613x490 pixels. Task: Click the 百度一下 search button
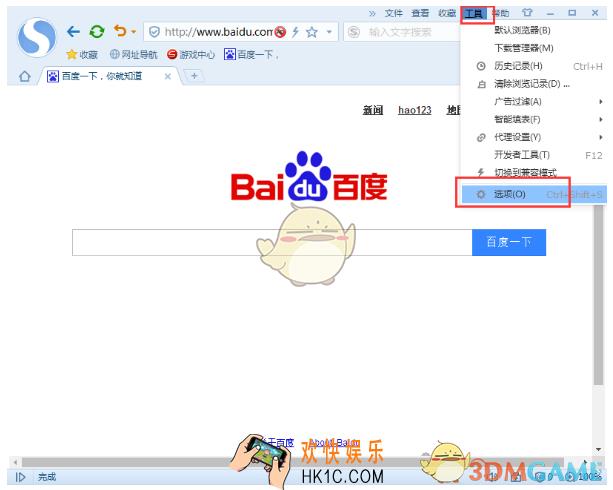509,242
